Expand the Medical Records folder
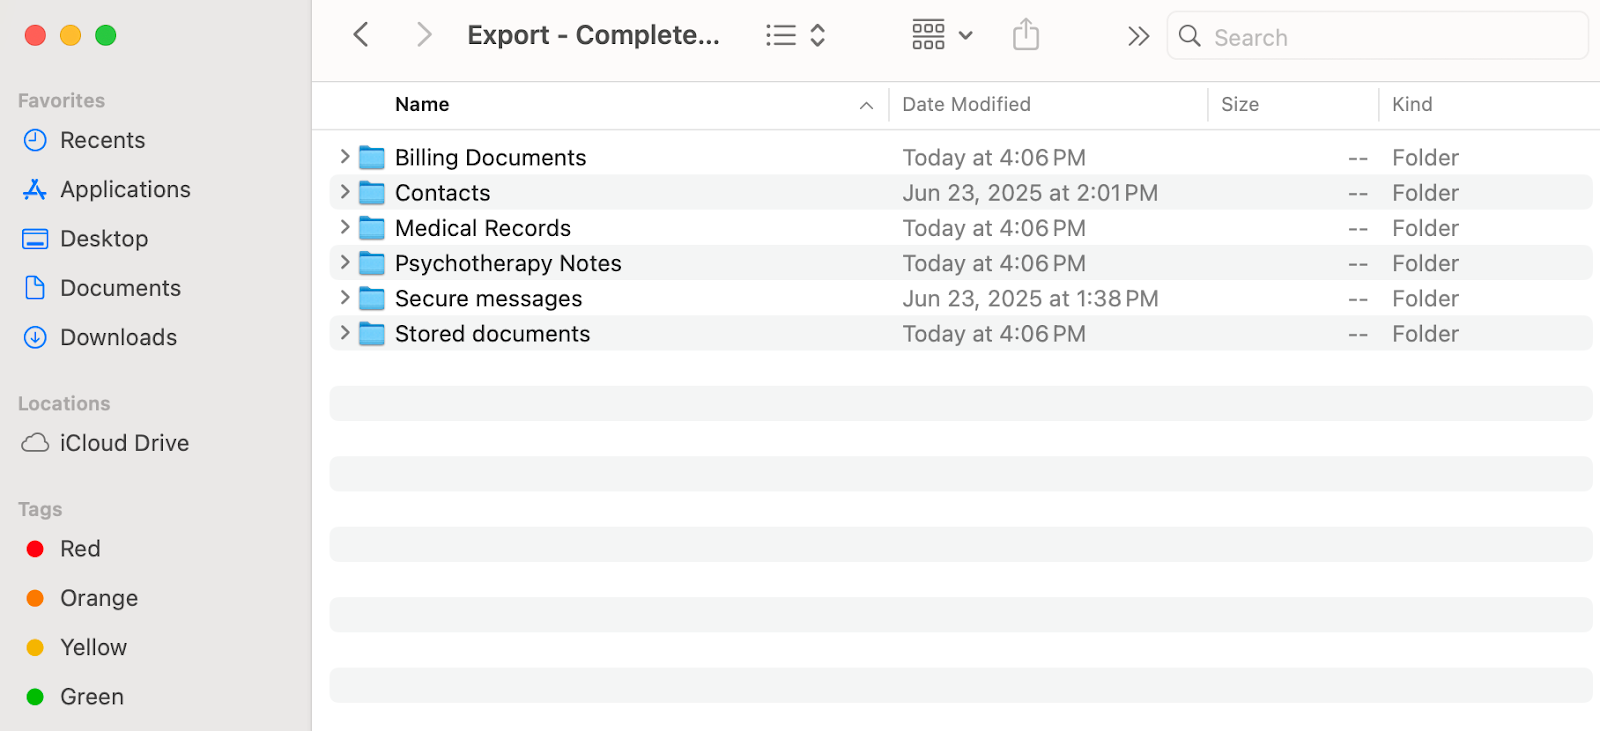 click(x=345, y=227)
